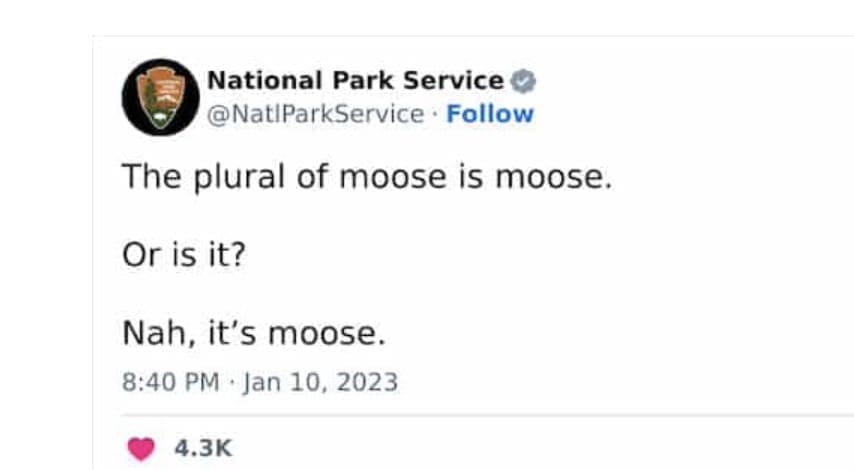Open the @NatlParkService handle link
The image size is (854, 470).
[315, 114]
